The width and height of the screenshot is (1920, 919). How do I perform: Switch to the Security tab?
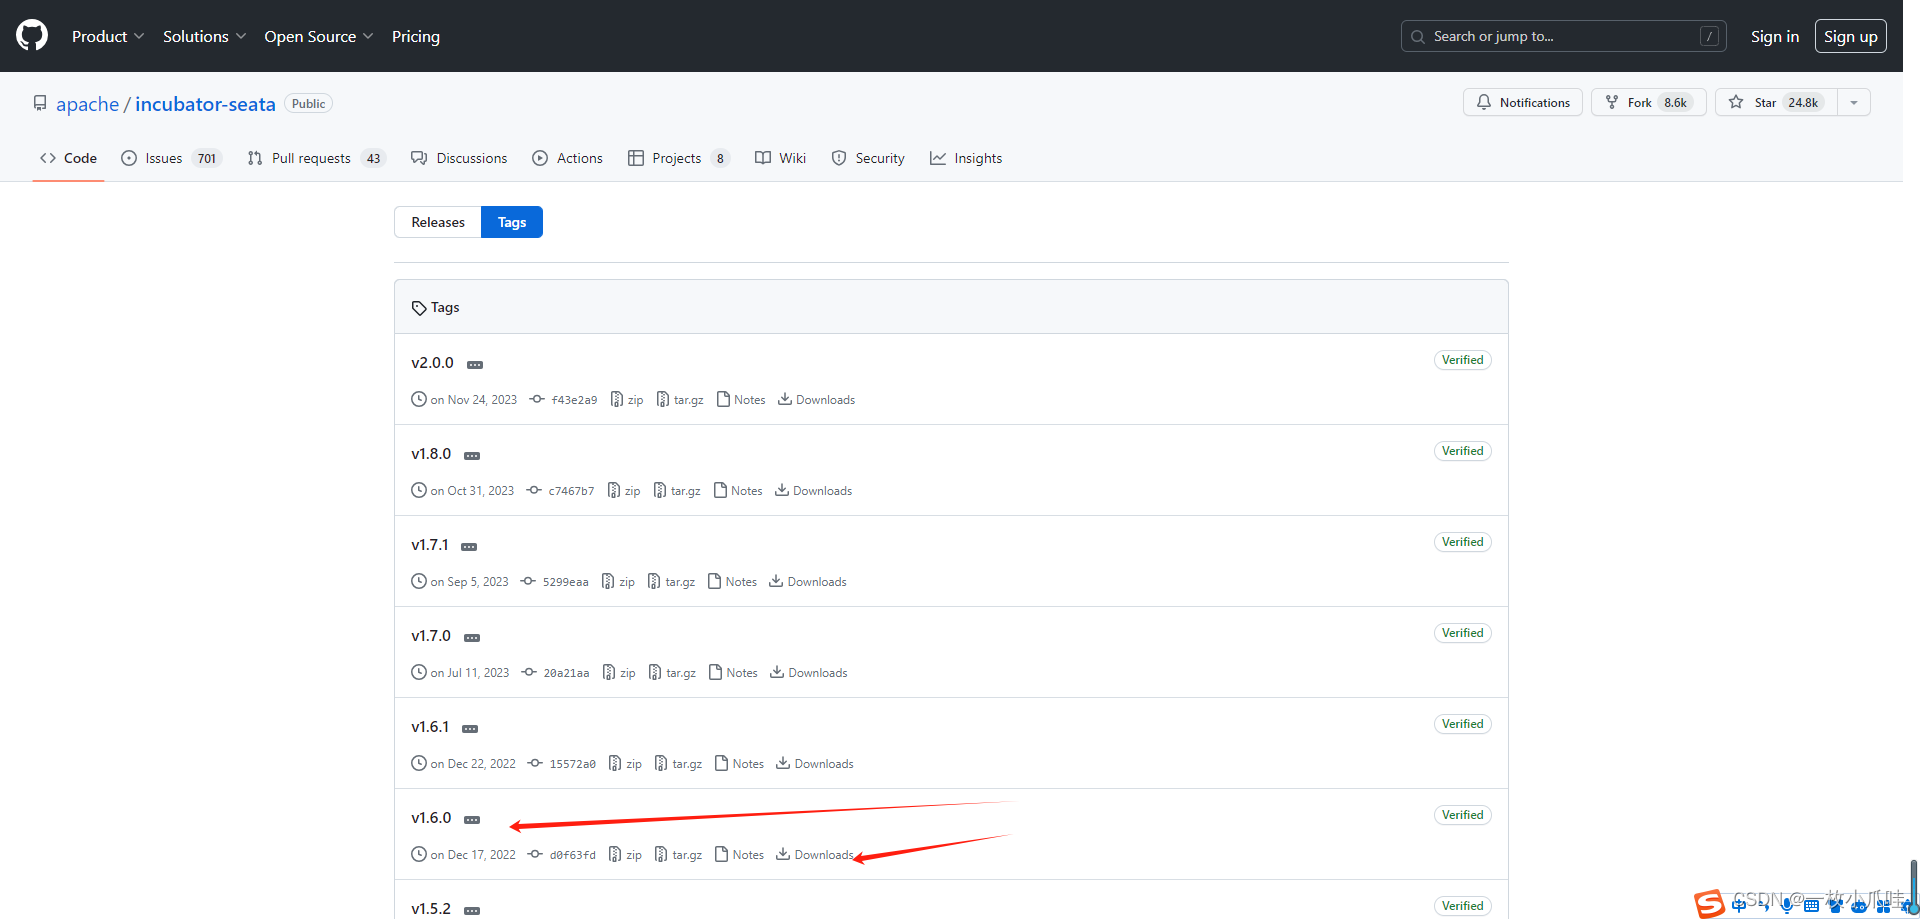(868, 158)
